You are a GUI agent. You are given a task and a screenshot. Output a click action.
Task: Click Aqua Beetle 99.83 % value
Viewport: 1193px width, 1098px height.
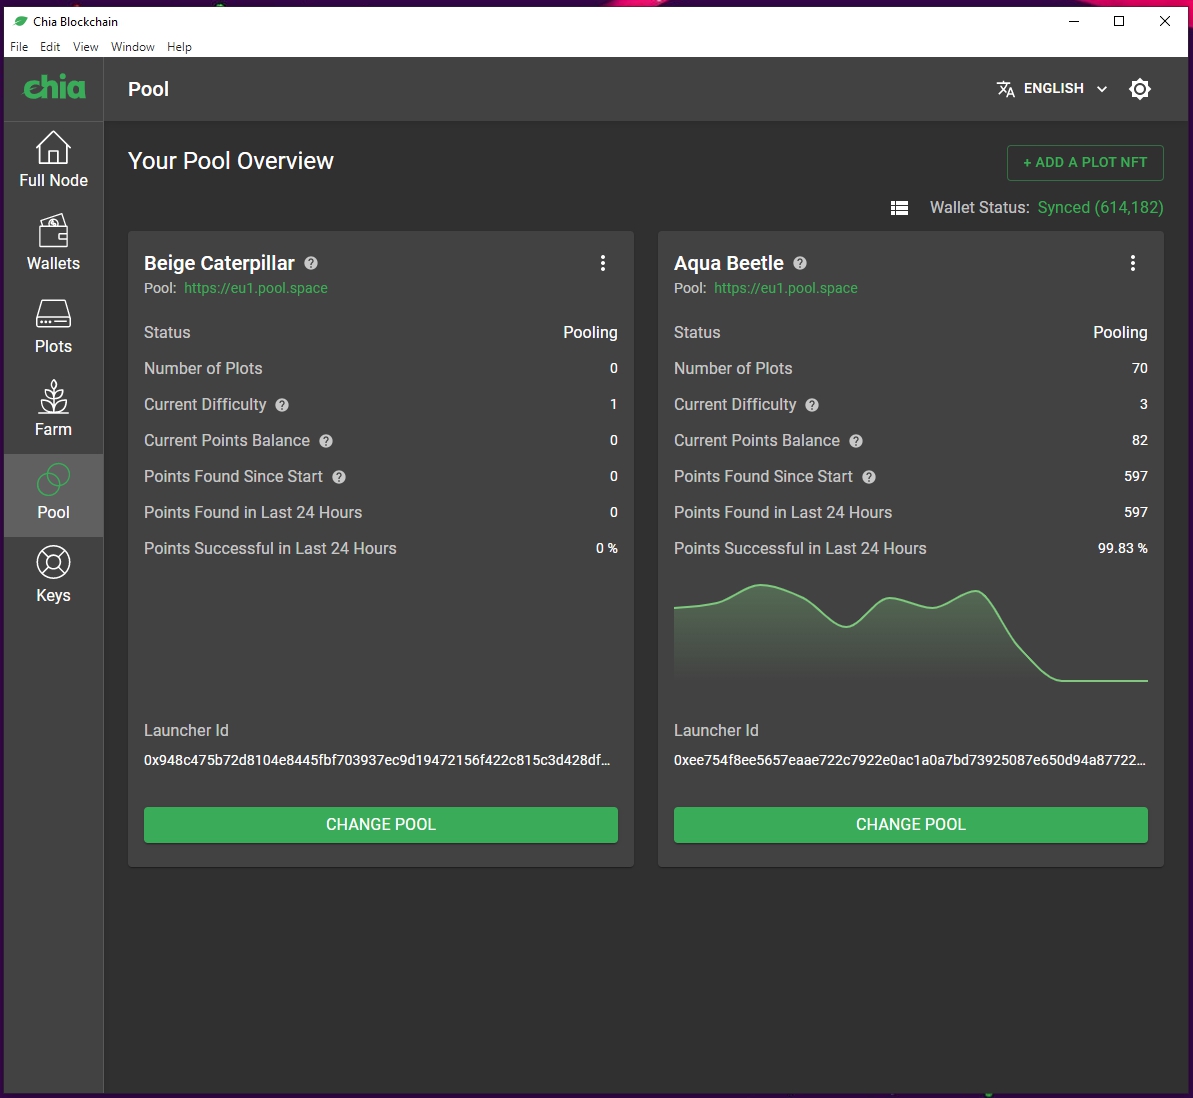tap(1122, 549)
